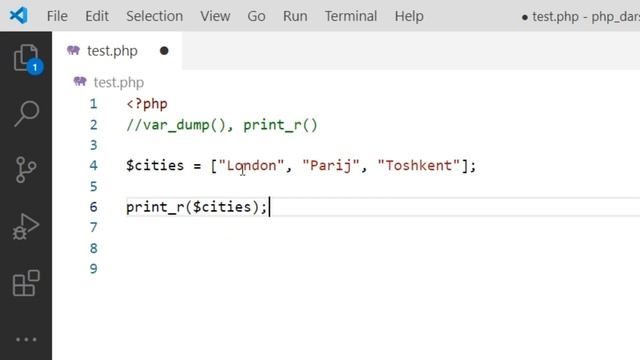Open the Go menu

coord(256,16)
